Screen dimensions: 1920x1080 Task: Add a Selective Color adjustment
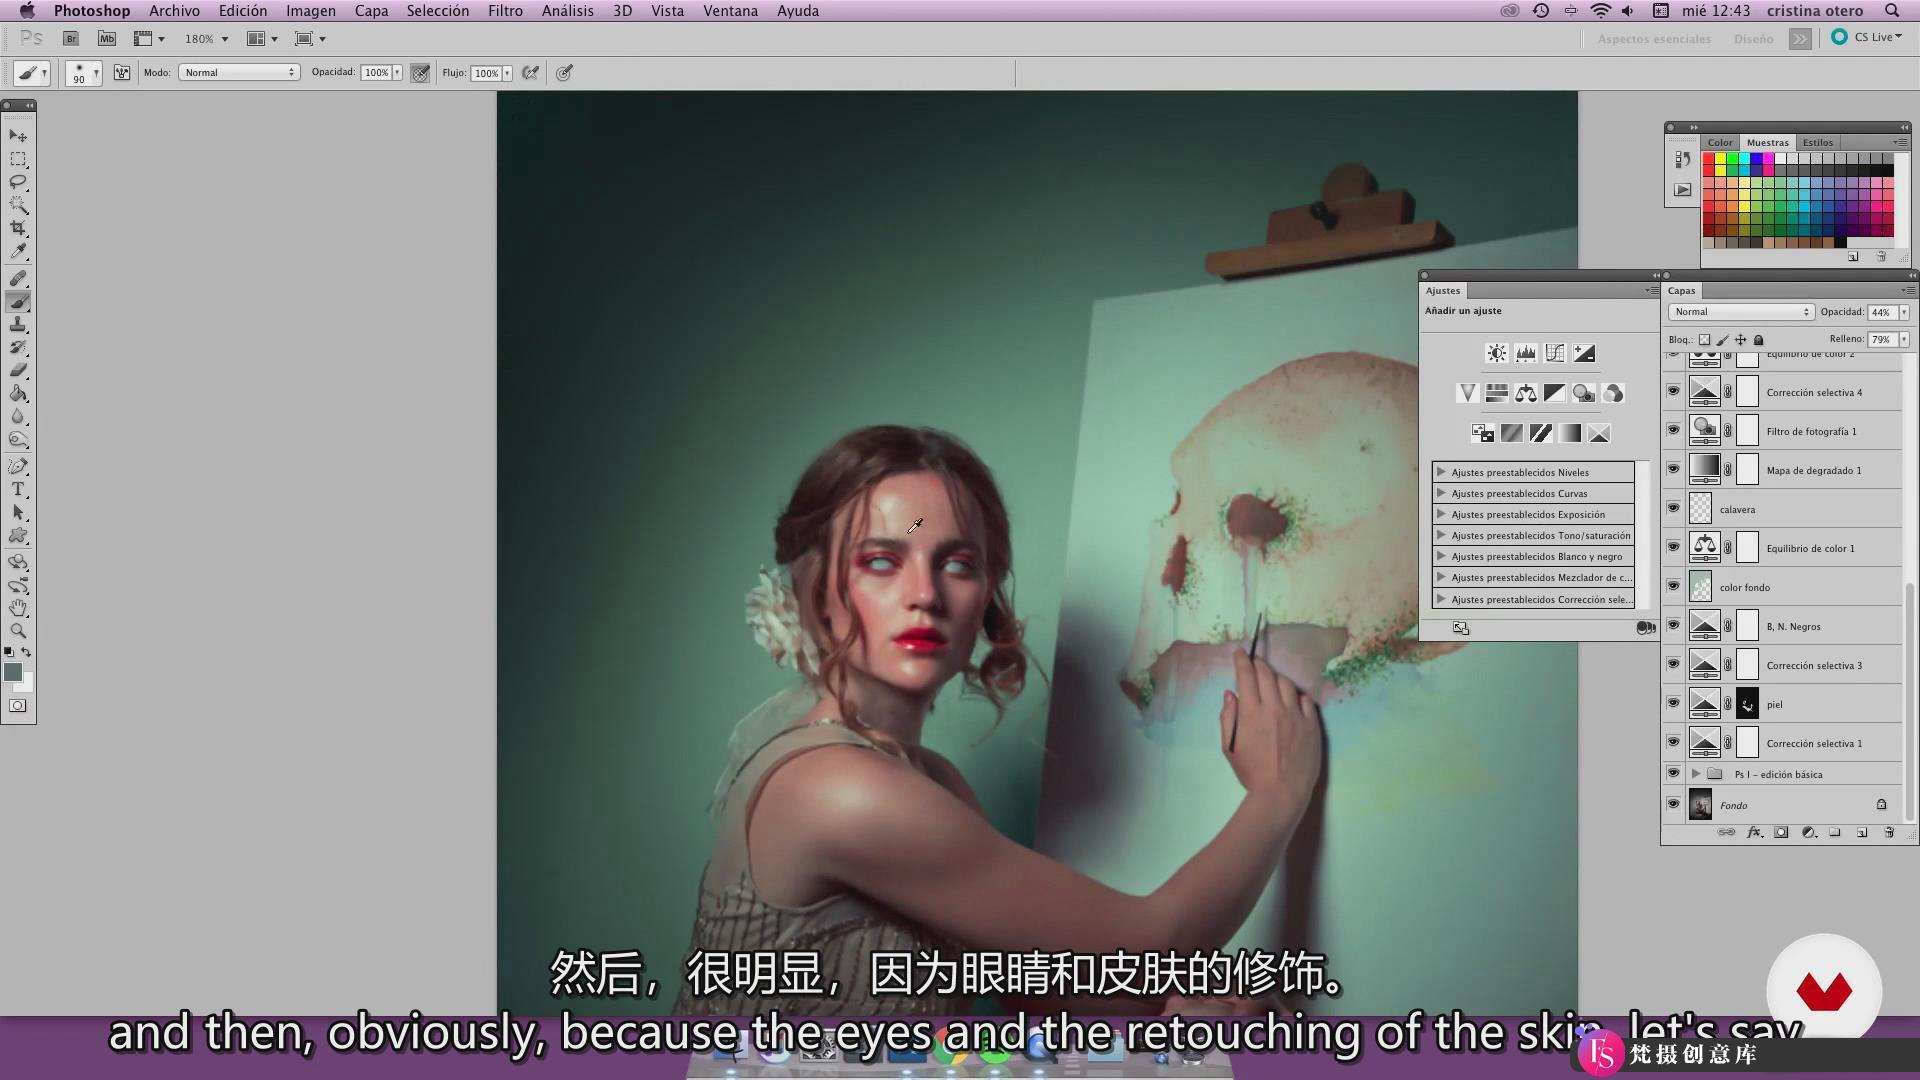point(1599,433)
